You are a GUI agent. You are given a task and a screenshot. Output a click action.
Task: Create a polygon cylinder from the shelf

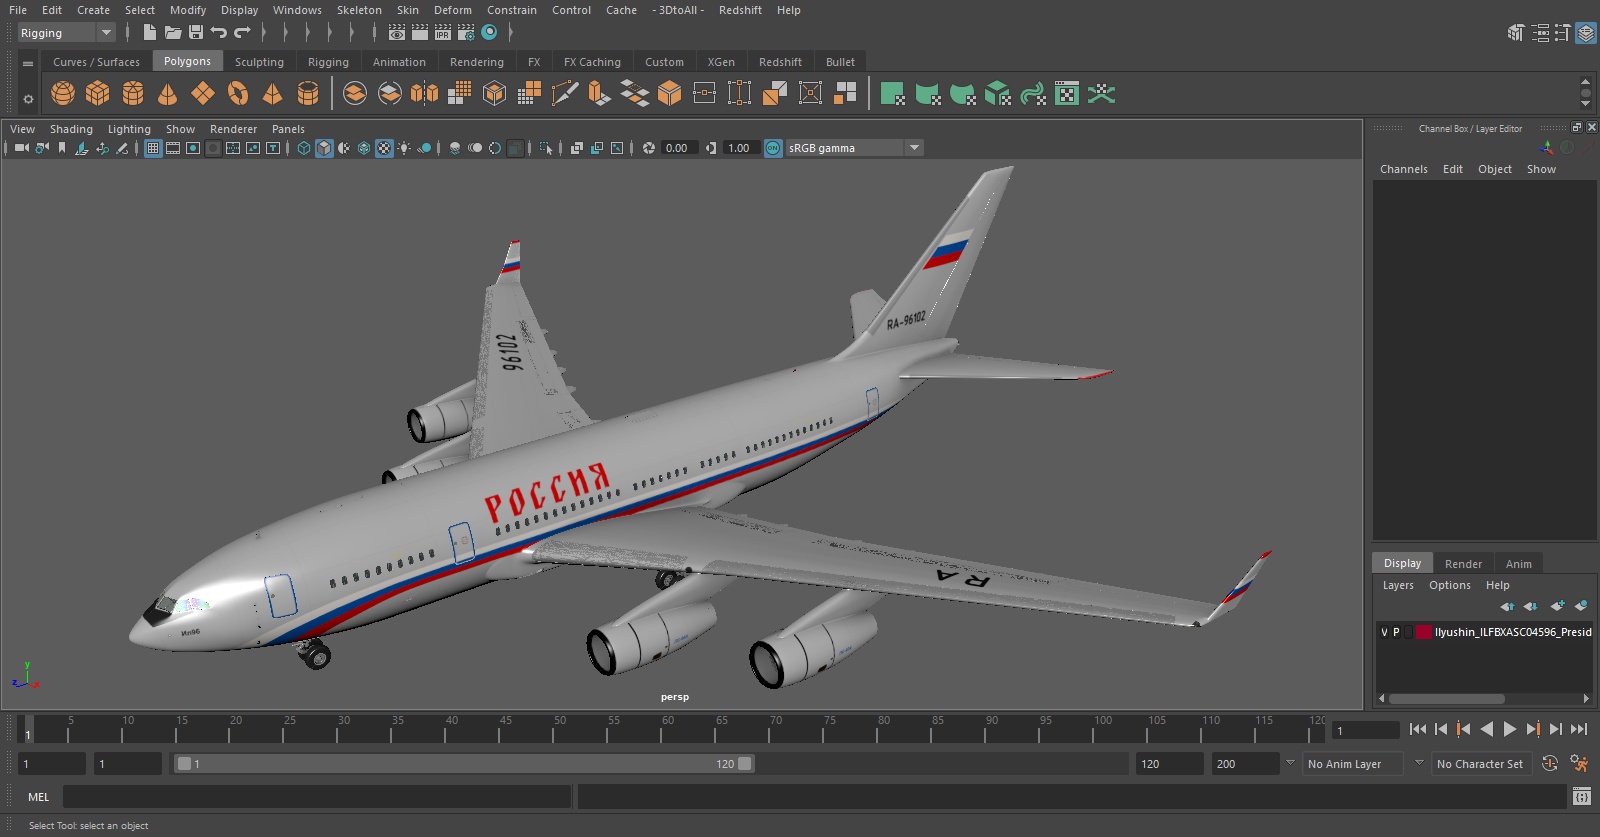133,94
